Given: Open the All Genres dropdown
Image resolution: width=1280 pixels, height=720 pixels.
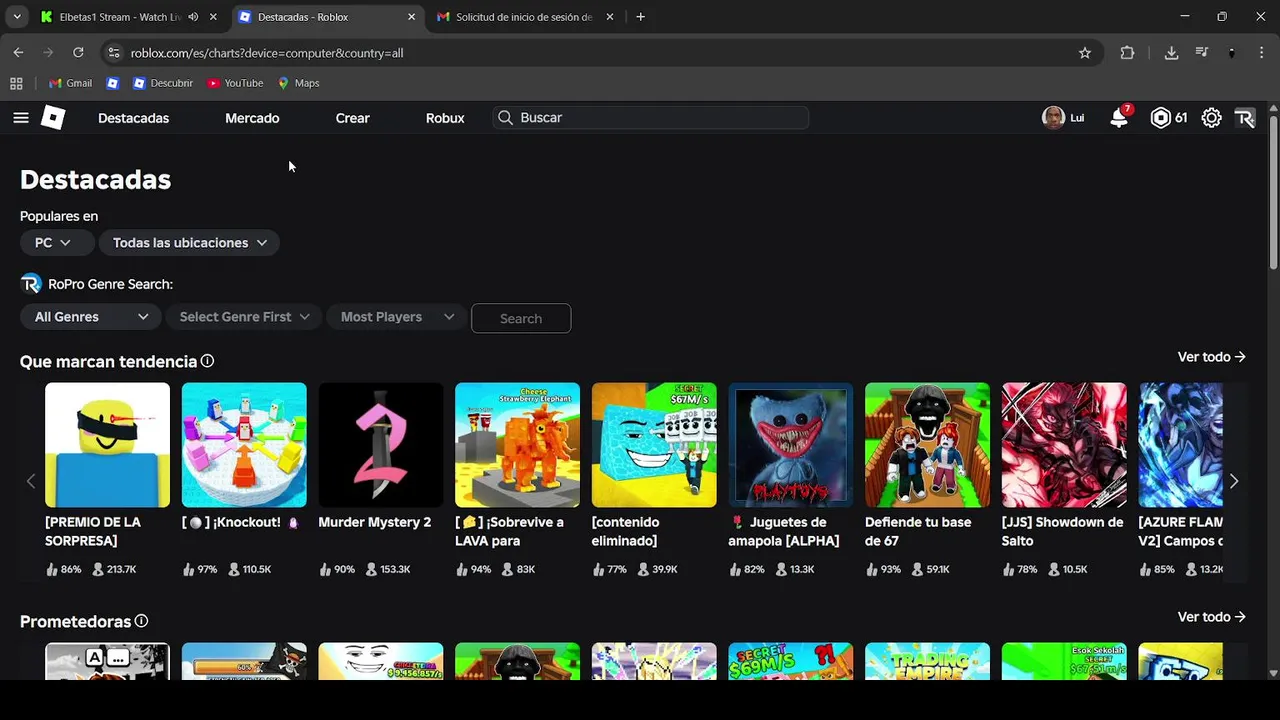Looking at the screenshot, I should [91, 317].
